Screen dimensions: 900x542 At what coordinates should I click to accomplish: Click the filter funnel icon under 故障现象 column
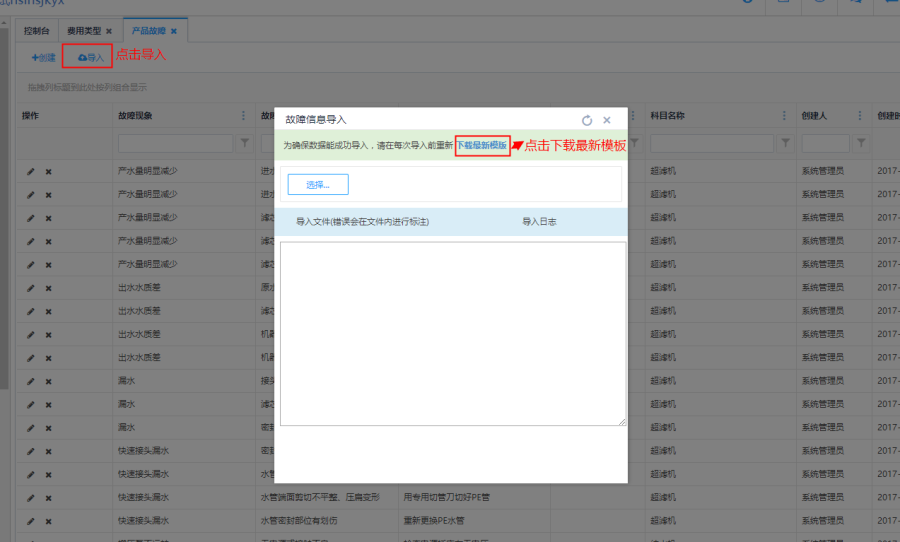tap(245, 144)
